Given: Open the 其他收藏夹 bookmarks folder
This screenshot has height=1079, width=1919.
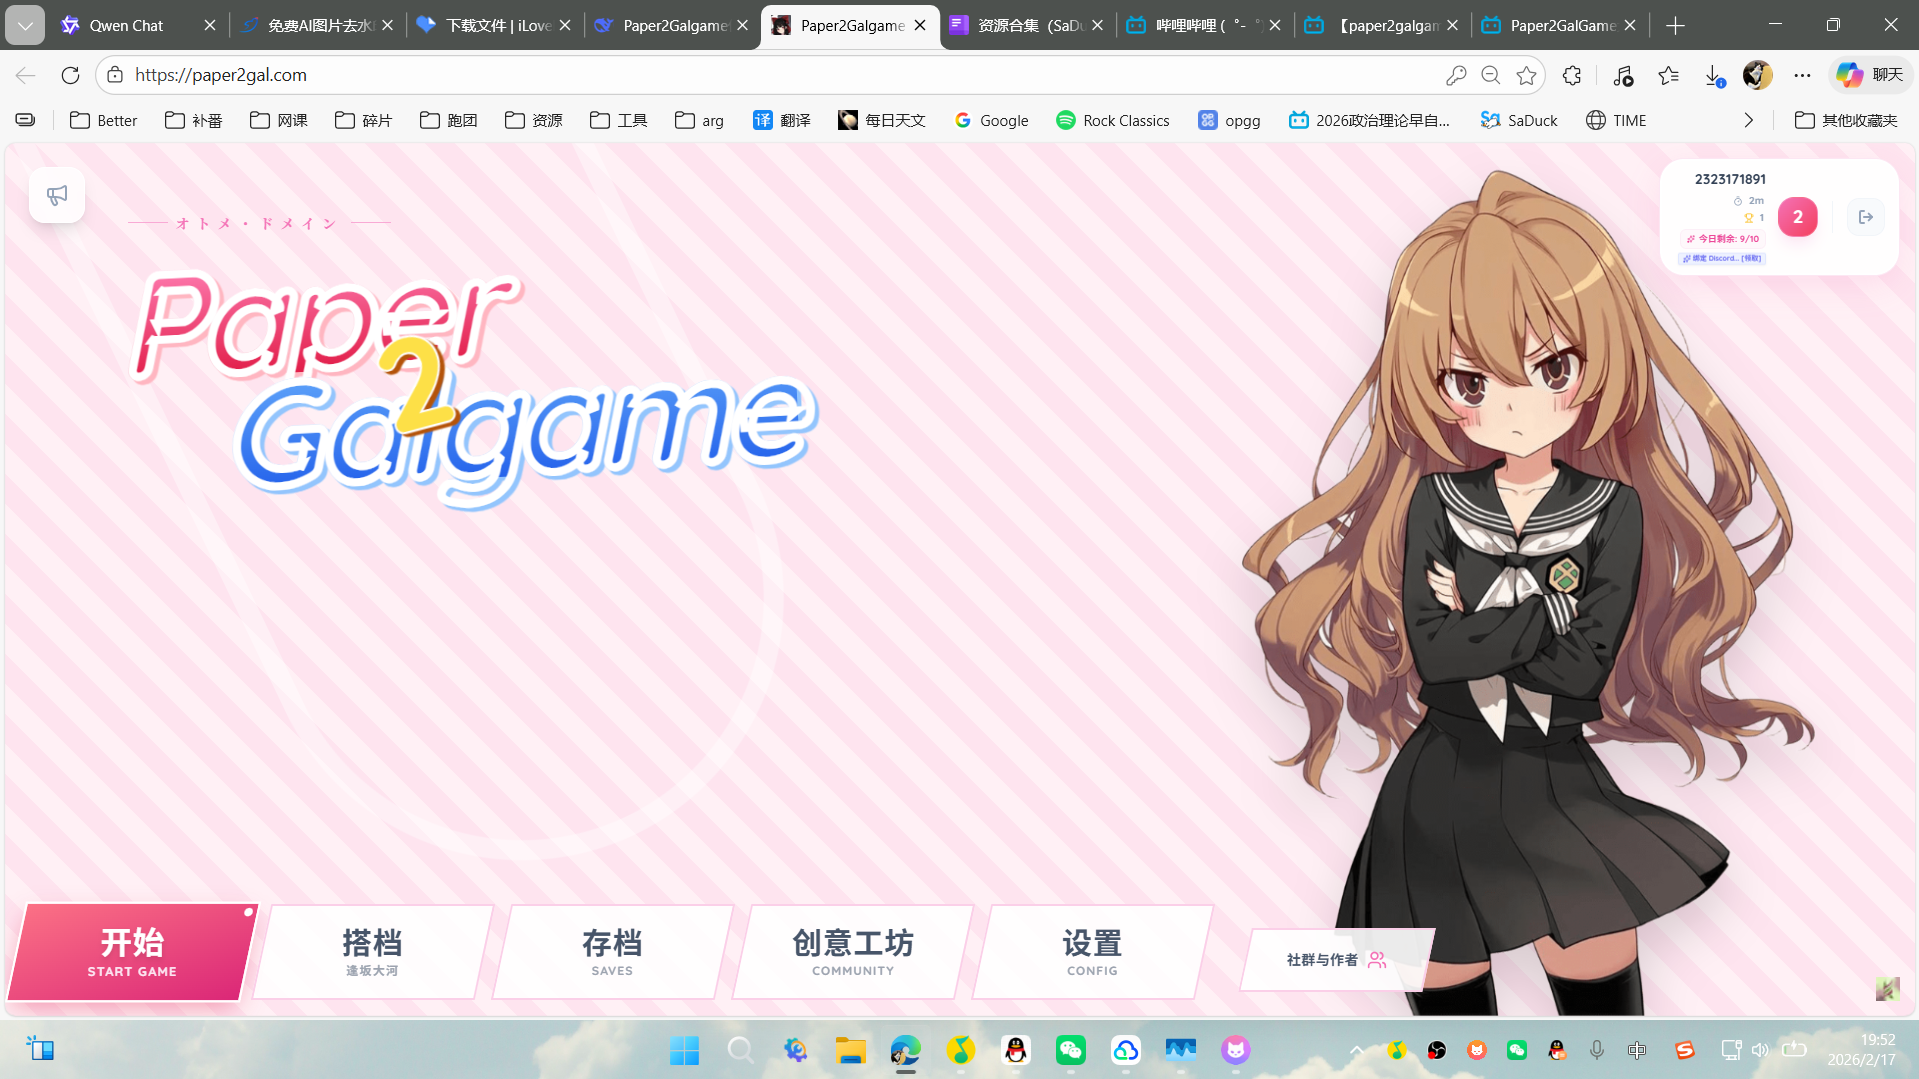Looking at the screenshot, I should 1846,120.
